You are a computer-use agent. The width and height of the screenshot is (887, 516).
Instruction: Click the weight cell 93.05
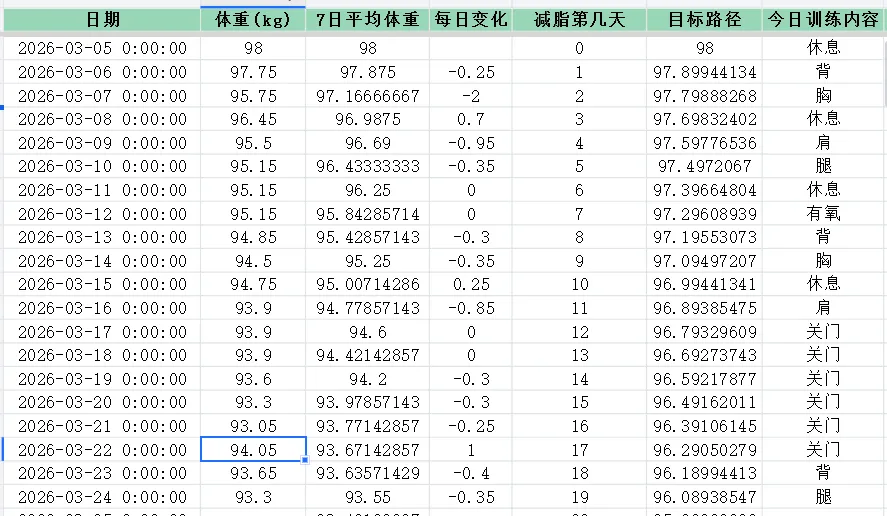[253, 425]
